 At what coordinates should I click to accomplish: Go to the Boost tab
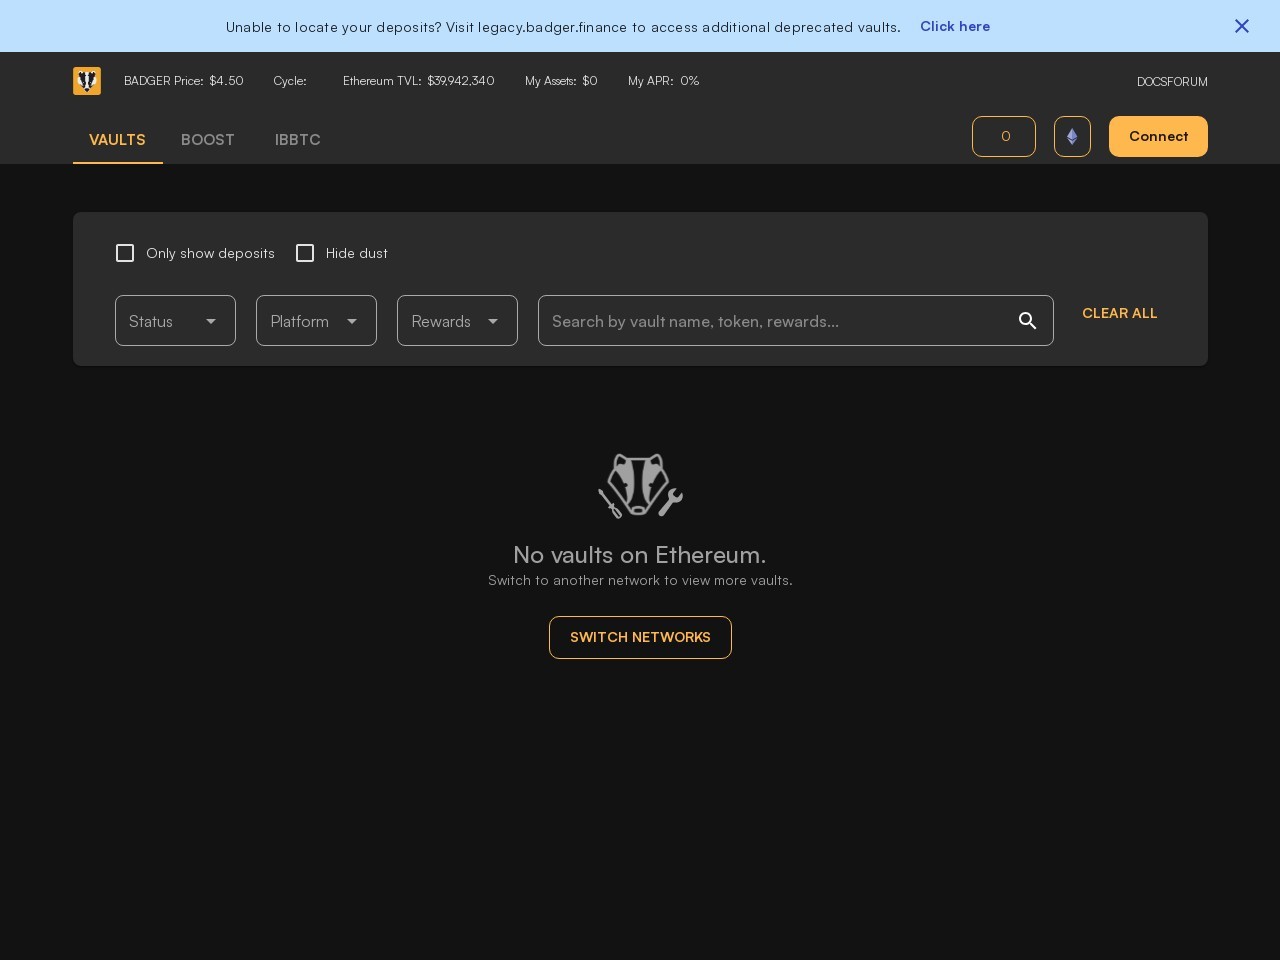click(208, 140)
